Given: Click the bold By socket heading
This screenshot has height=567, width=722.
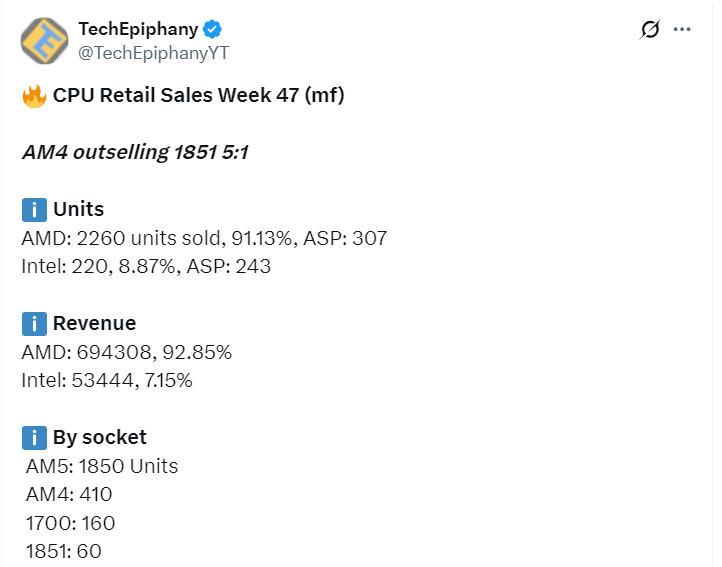Looking at the screenshot, I should tap(99, 438).
